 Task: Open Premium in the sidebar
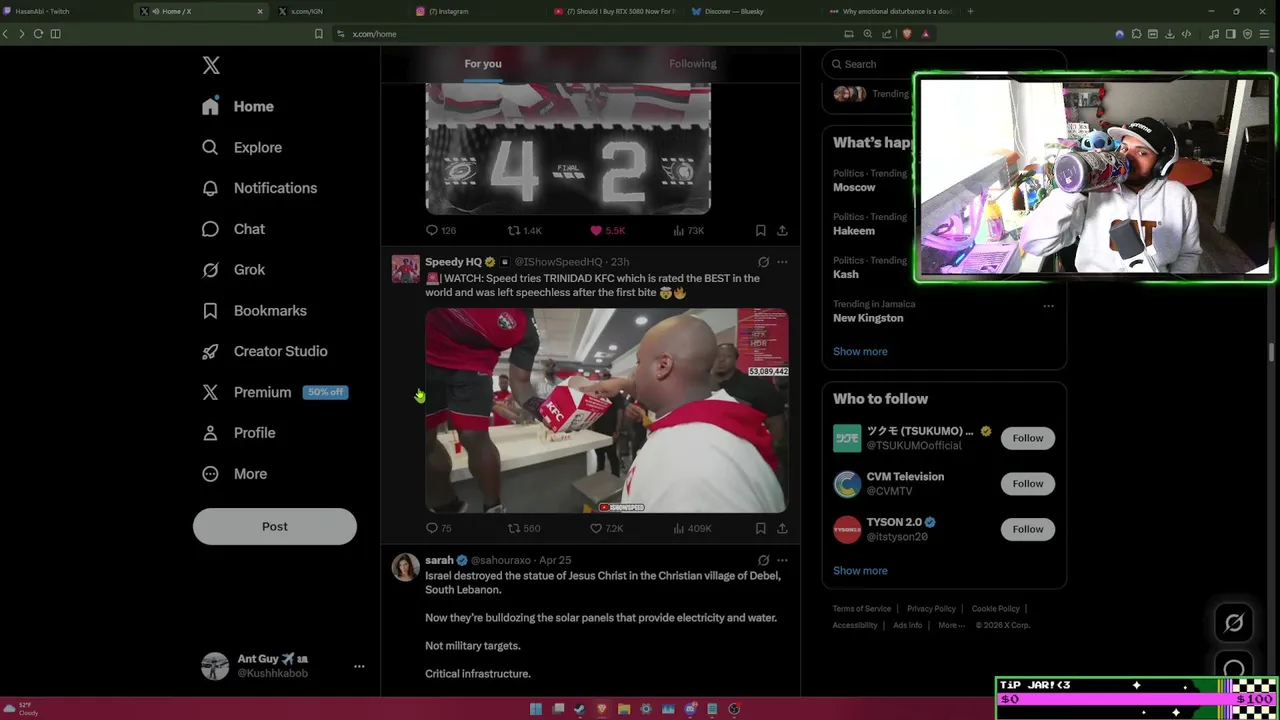[x=274, y=392]
